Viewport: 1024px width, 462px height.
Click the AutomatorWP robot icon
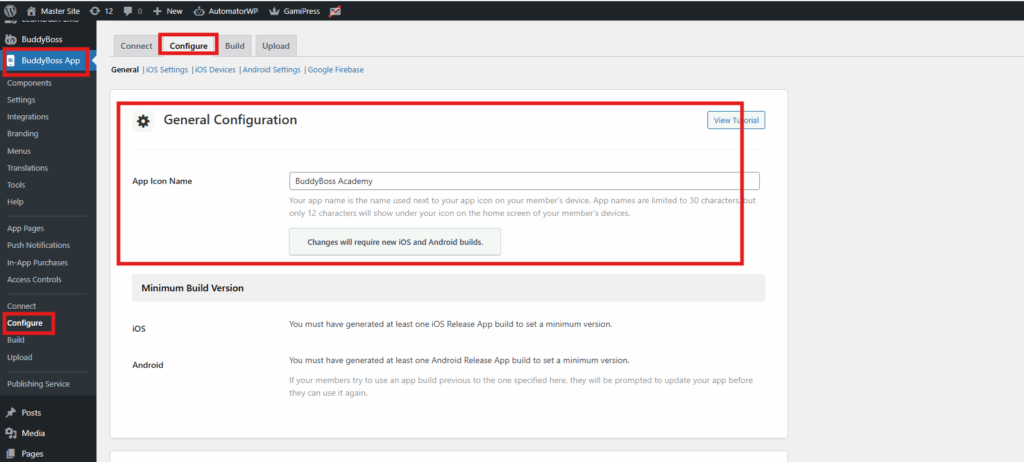coord(198,10)
